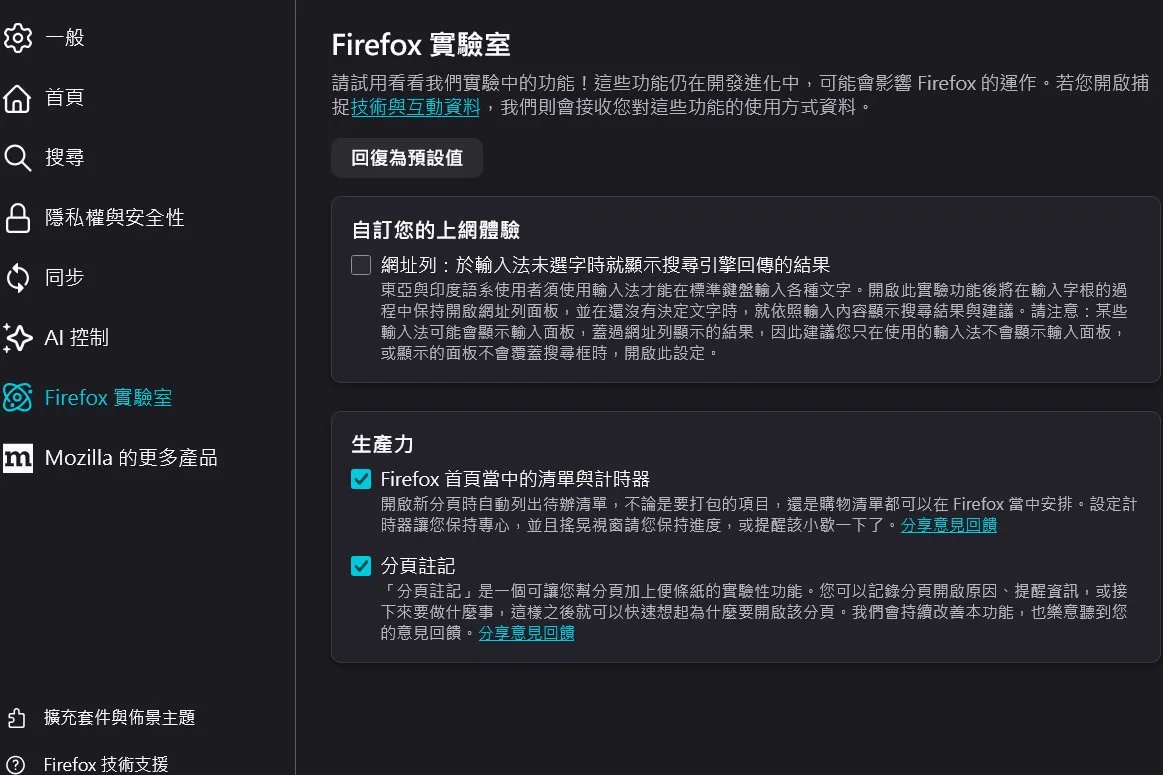Click the puzzle icon for 擴充套件與佈景主題
The width and height of the screenshot is (1163, 775).
point(16,718)
